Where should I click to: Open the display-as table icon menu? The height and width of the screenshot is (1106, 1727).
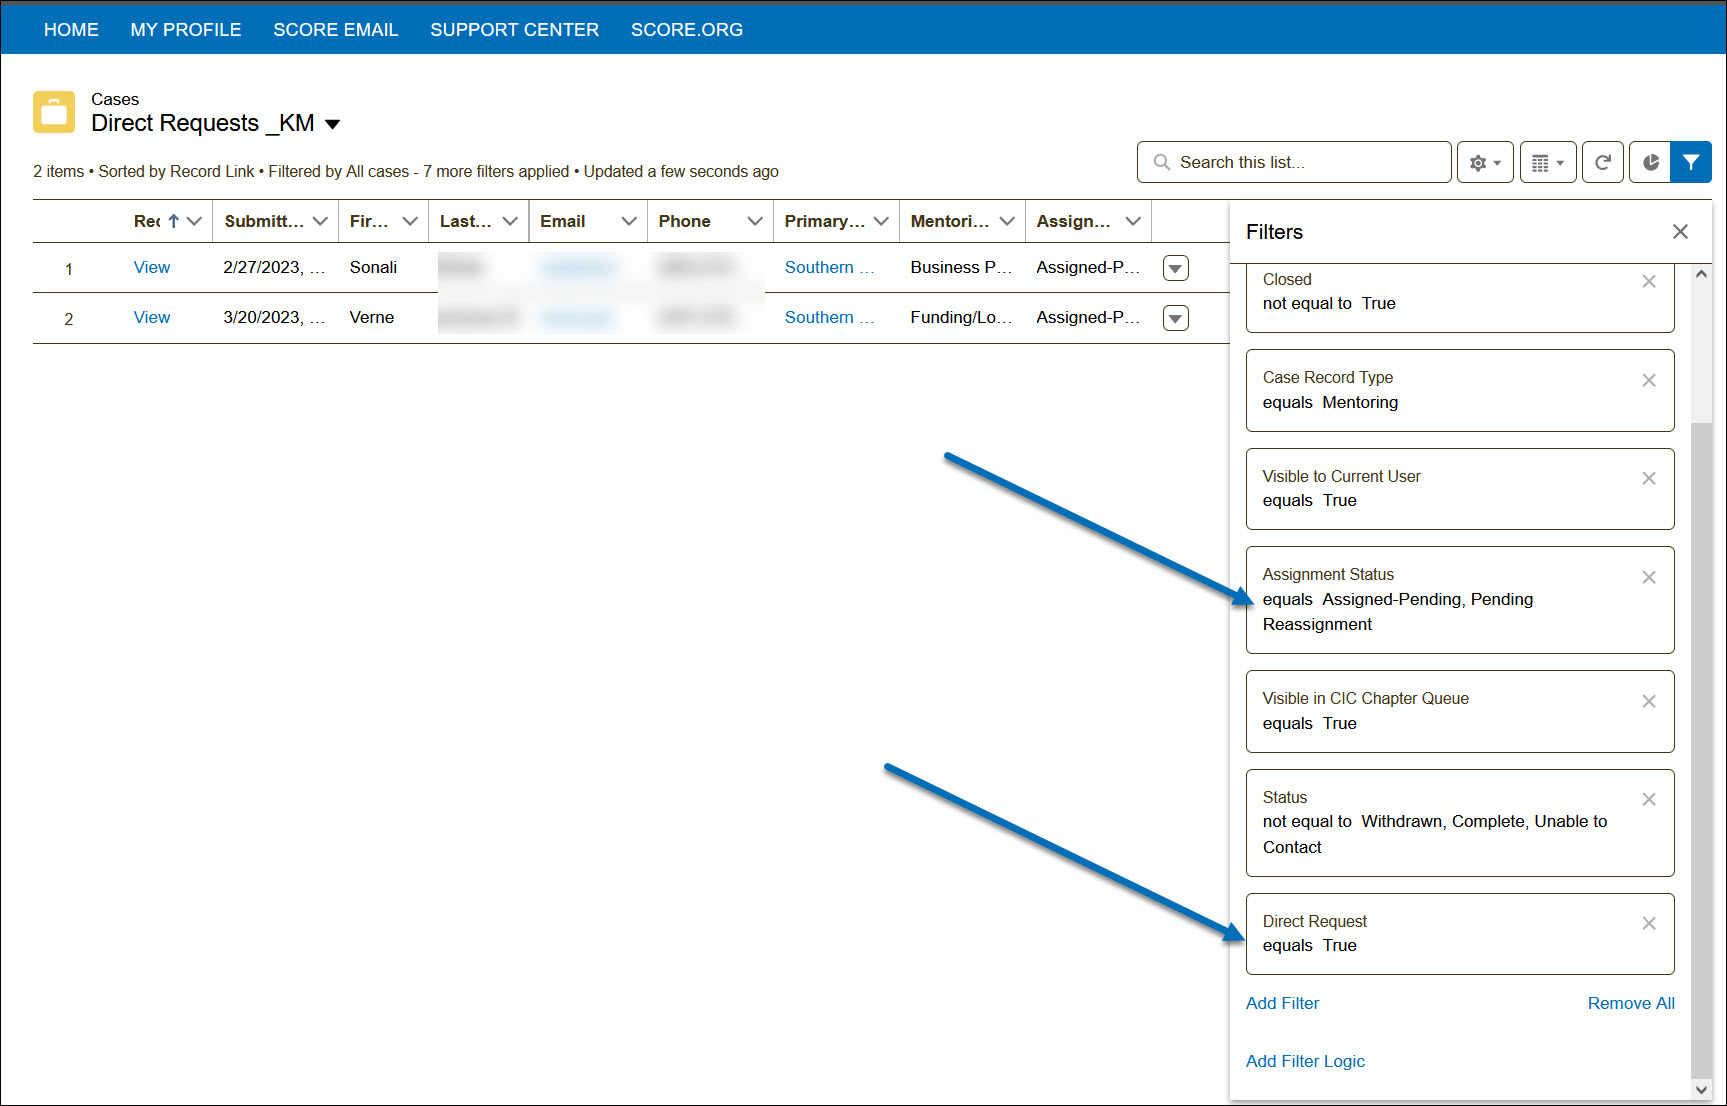coord(1547,162)
